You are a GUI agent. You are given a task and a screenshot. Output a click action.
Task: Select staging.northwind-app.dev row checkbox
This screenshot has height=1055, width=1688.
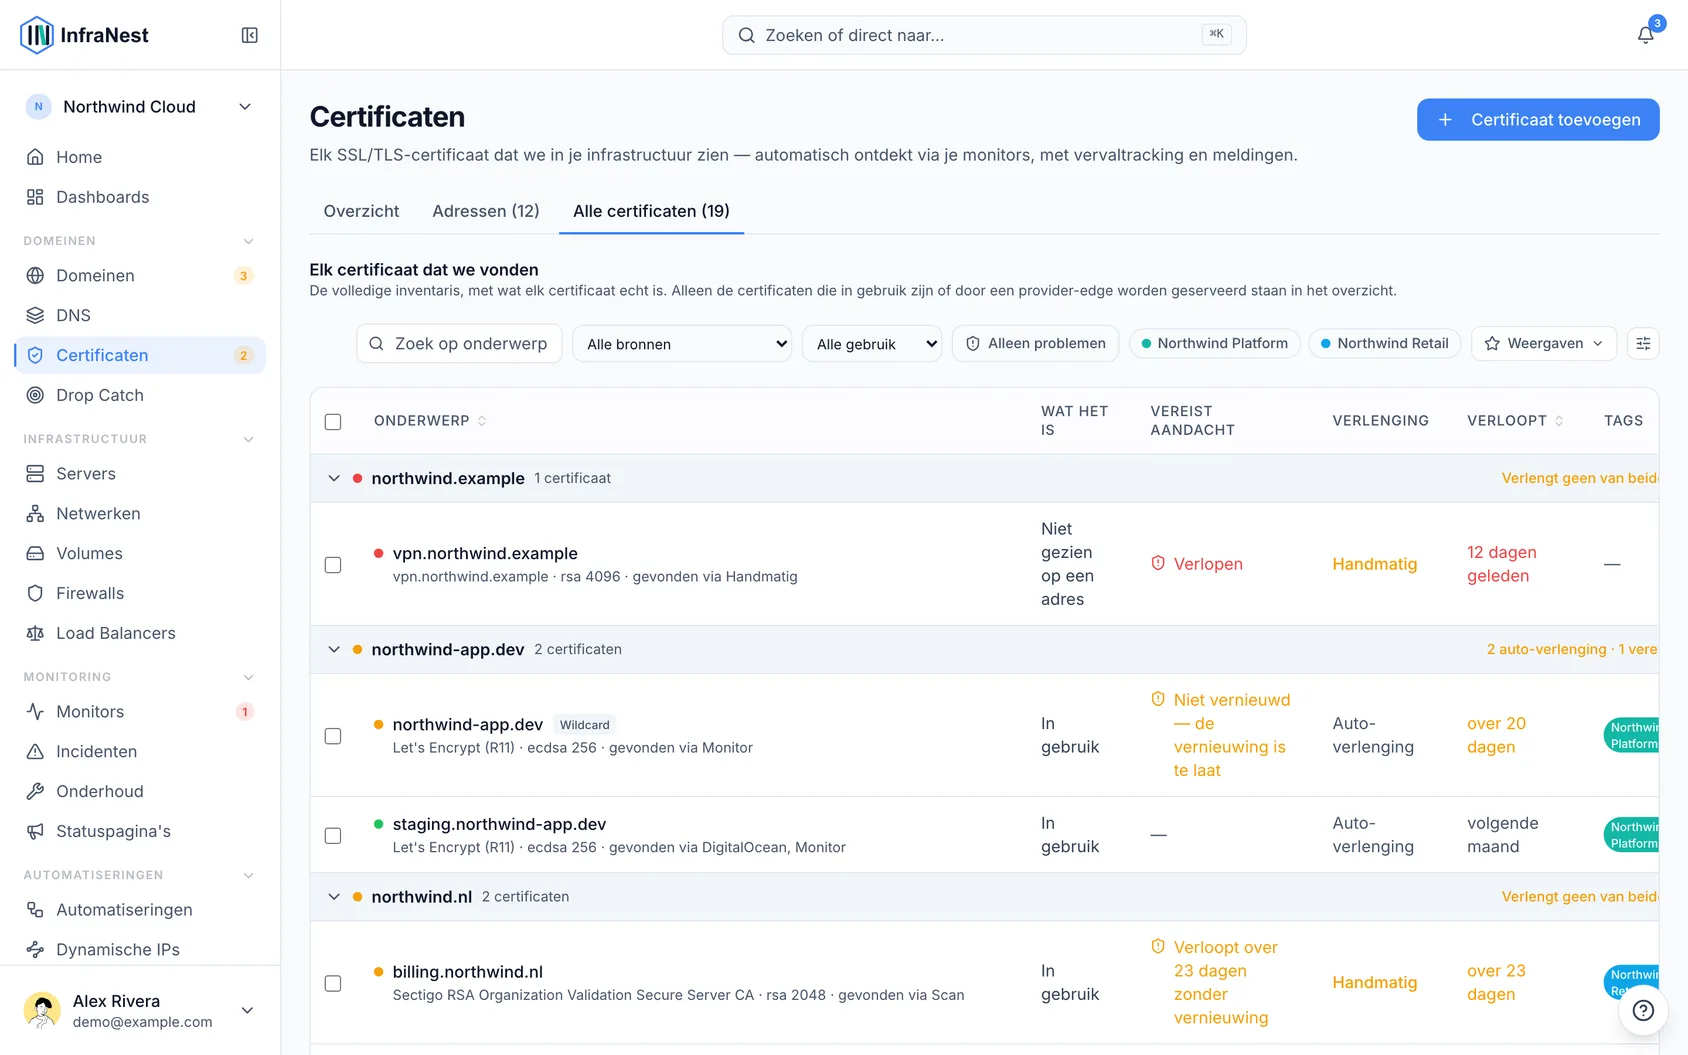coord(333,835)
